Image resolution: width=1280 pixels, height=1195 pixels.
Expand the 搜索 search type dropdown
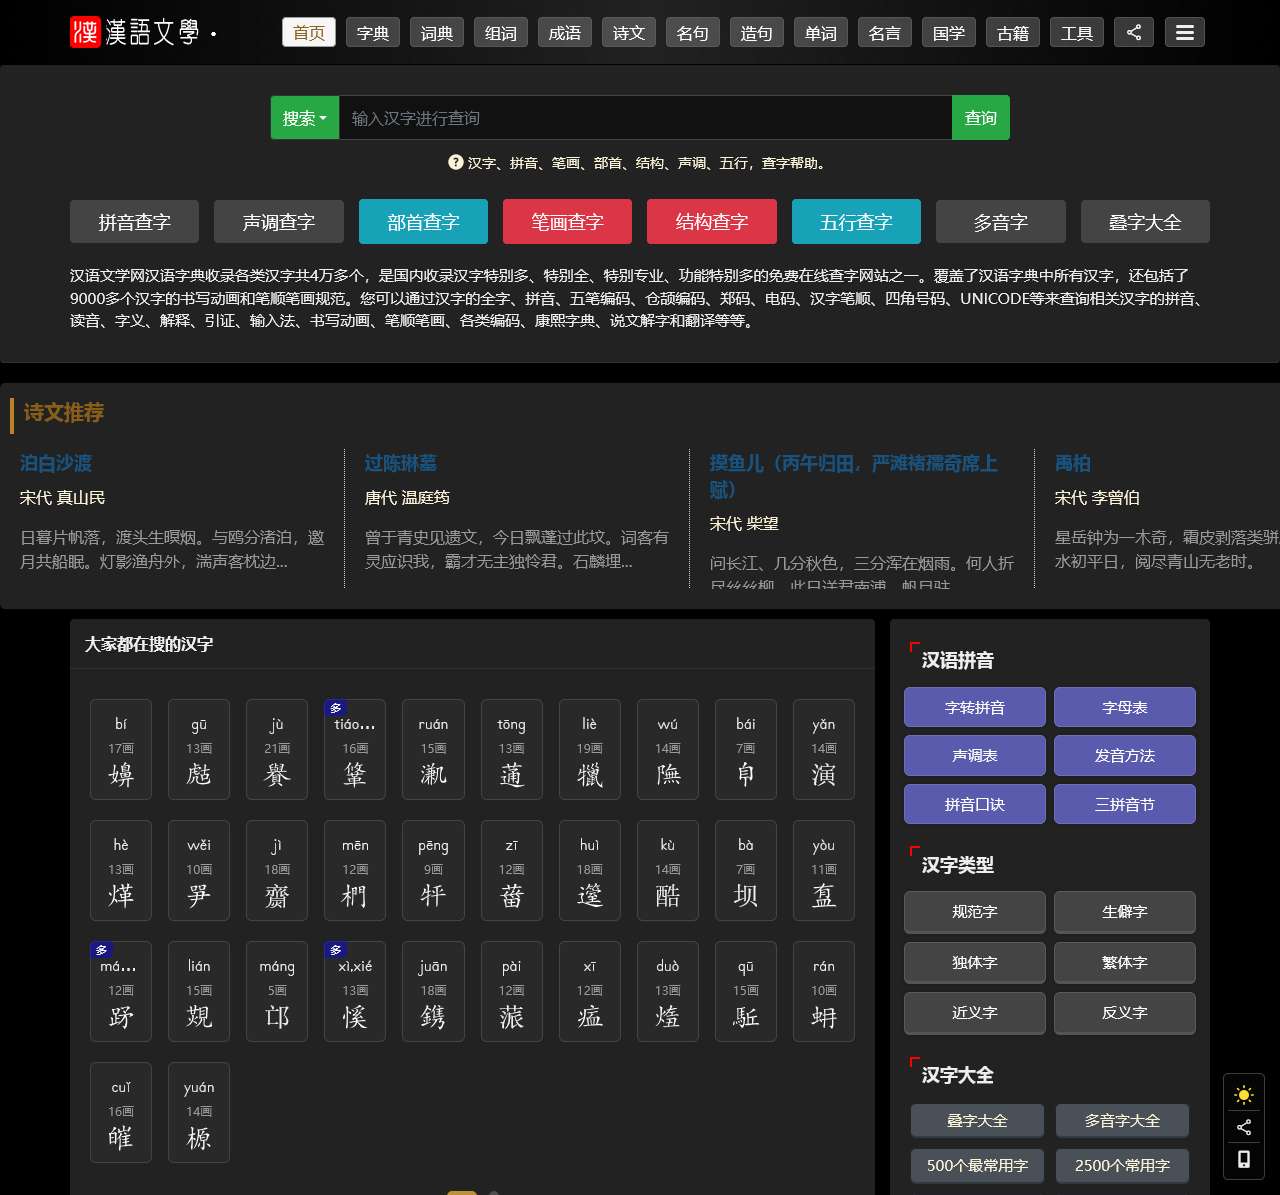coord(304,117)
